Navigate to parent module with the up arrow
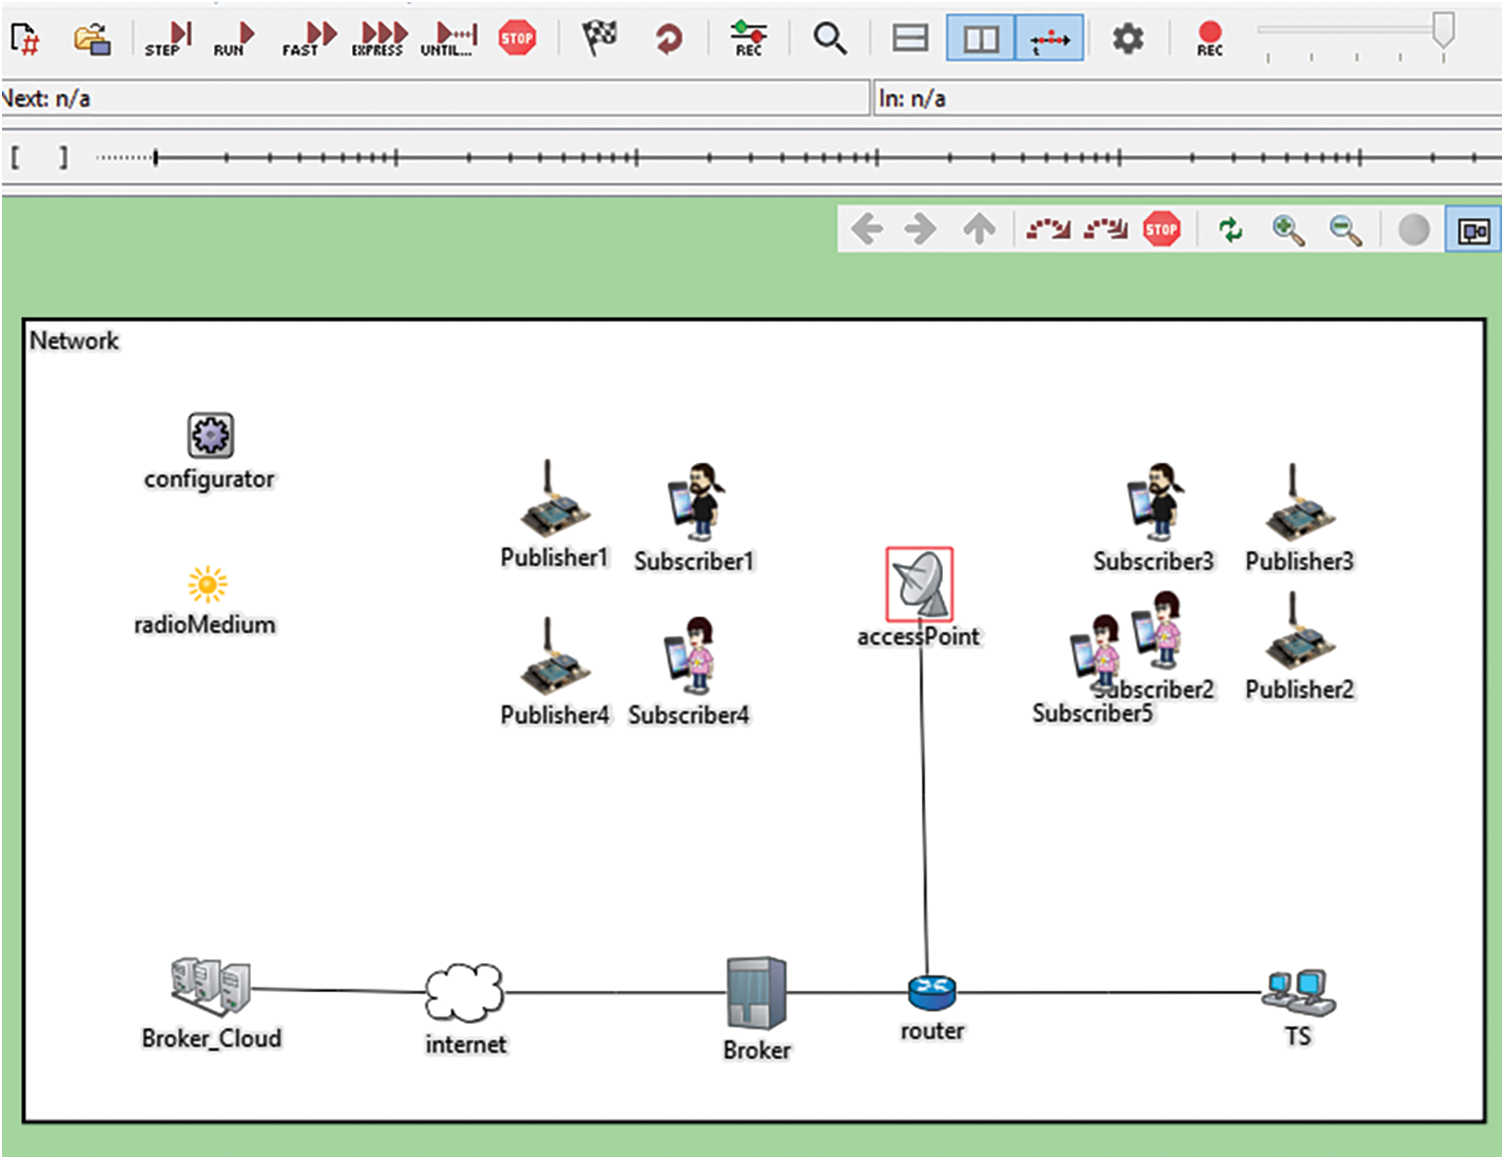This screenshot has height=1160, width=1505. (979, 228)
